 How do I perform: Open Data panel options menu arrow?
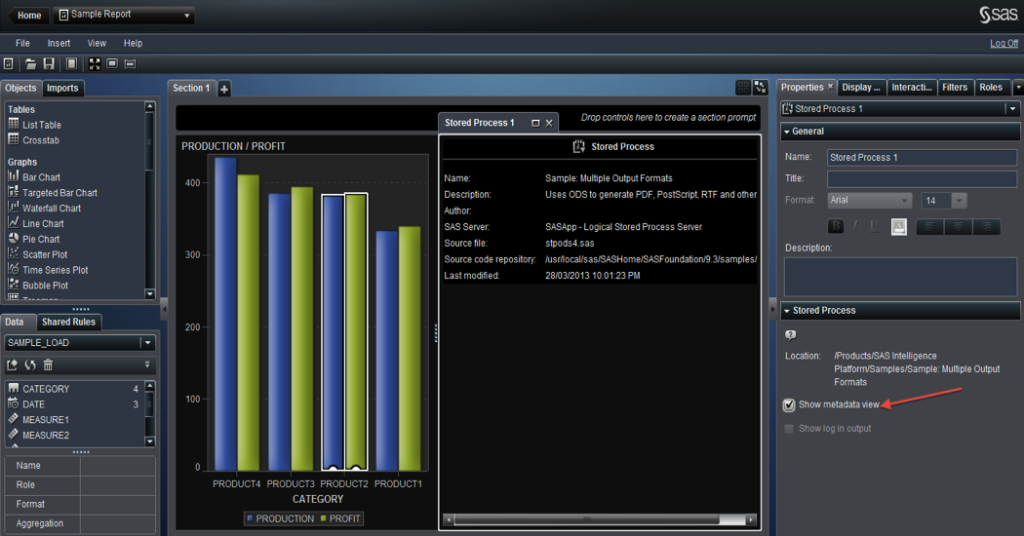[x=147, y=365]
